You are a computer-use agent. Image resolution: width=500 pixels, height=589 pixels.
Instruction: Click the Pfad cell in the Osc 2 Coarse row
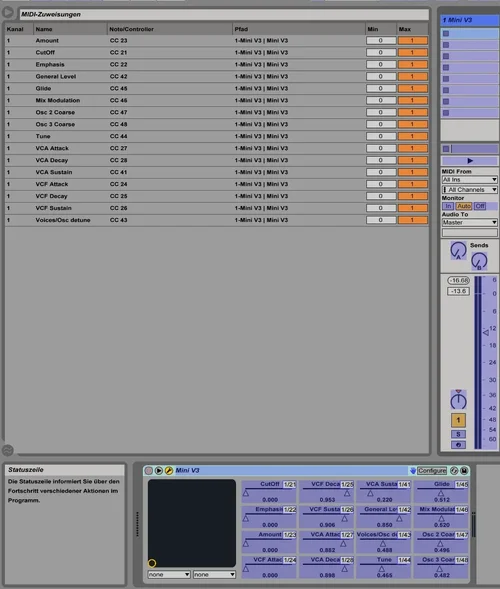[261, 112]
